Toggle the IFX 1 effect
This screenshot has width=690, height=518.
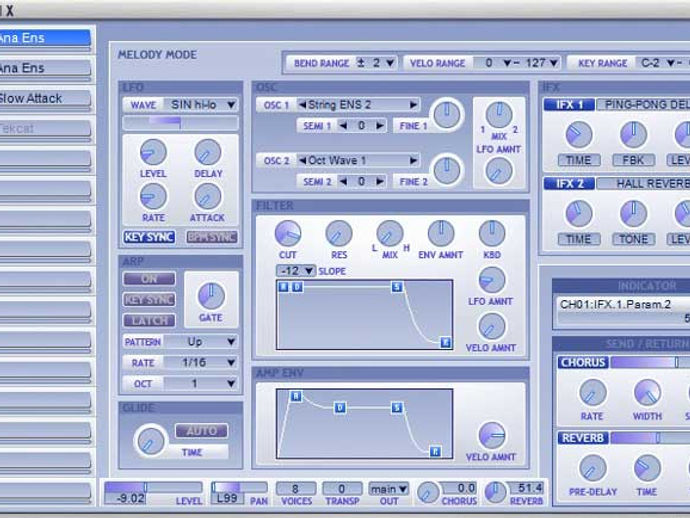[569, 105]
